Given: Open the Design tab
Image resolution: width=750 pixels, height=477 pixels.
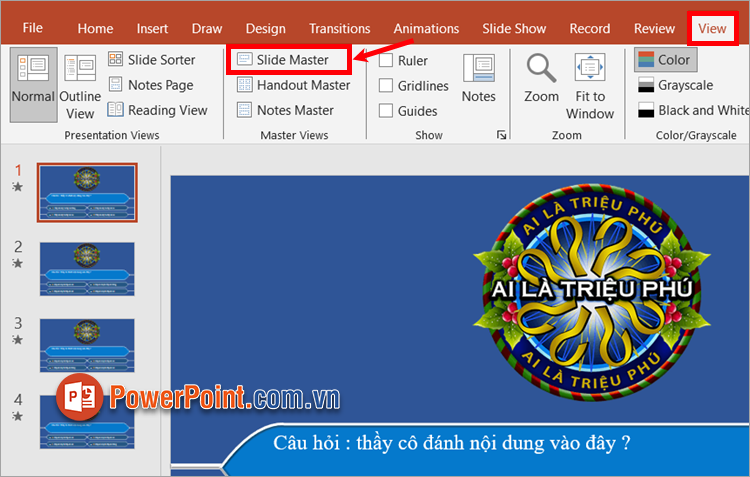Looking at the screenshot, I should [x=265, y=29].
